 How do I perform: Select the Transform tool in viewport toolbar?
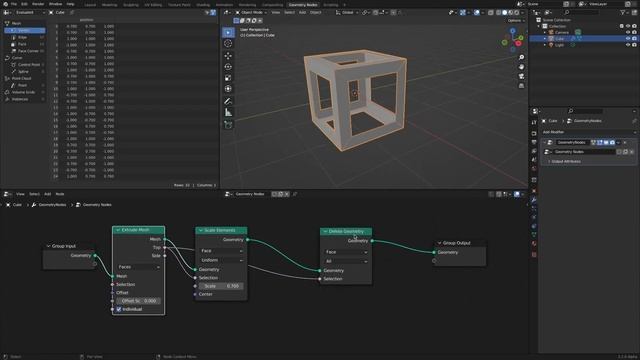click(x=228, y=89)
